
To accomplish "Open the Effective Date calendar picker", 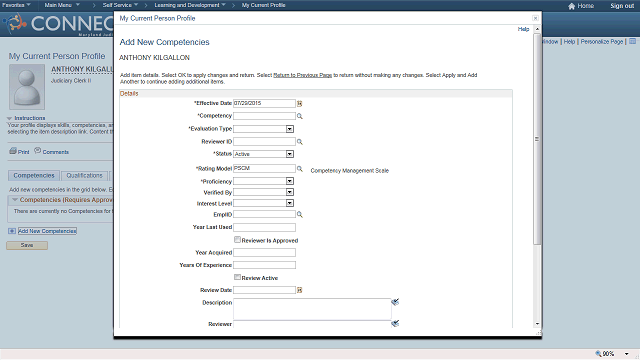I will coord(299,104).
